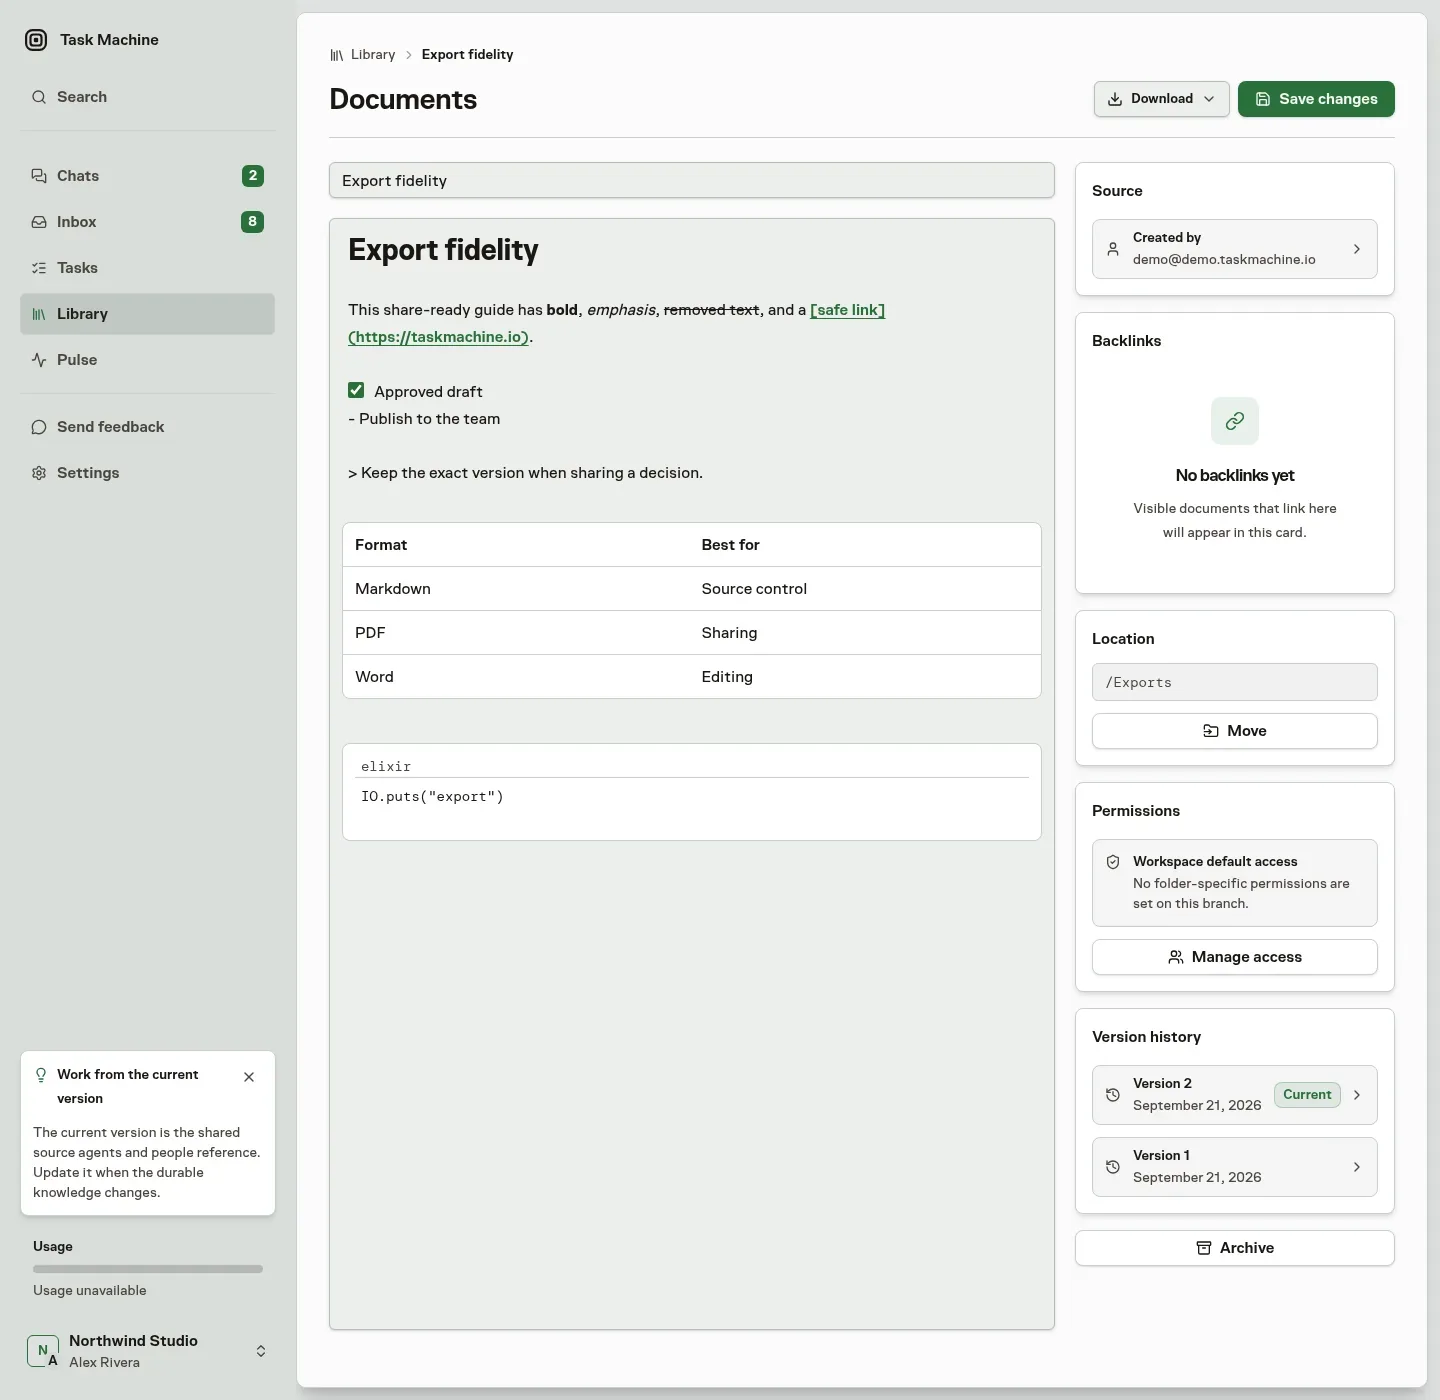
Task: Open Chats in the sidebar
Action: coord(147,176)
